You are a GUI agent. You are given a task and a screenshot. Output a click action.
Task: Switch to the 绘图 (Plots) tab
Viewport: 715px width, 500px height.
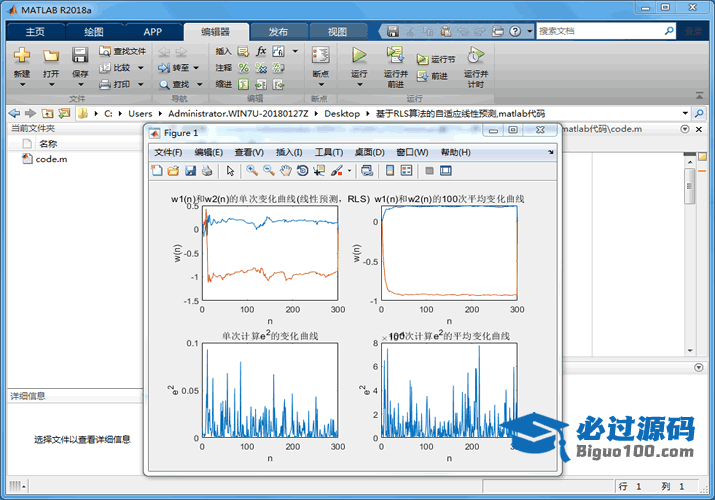click(94, 31)
